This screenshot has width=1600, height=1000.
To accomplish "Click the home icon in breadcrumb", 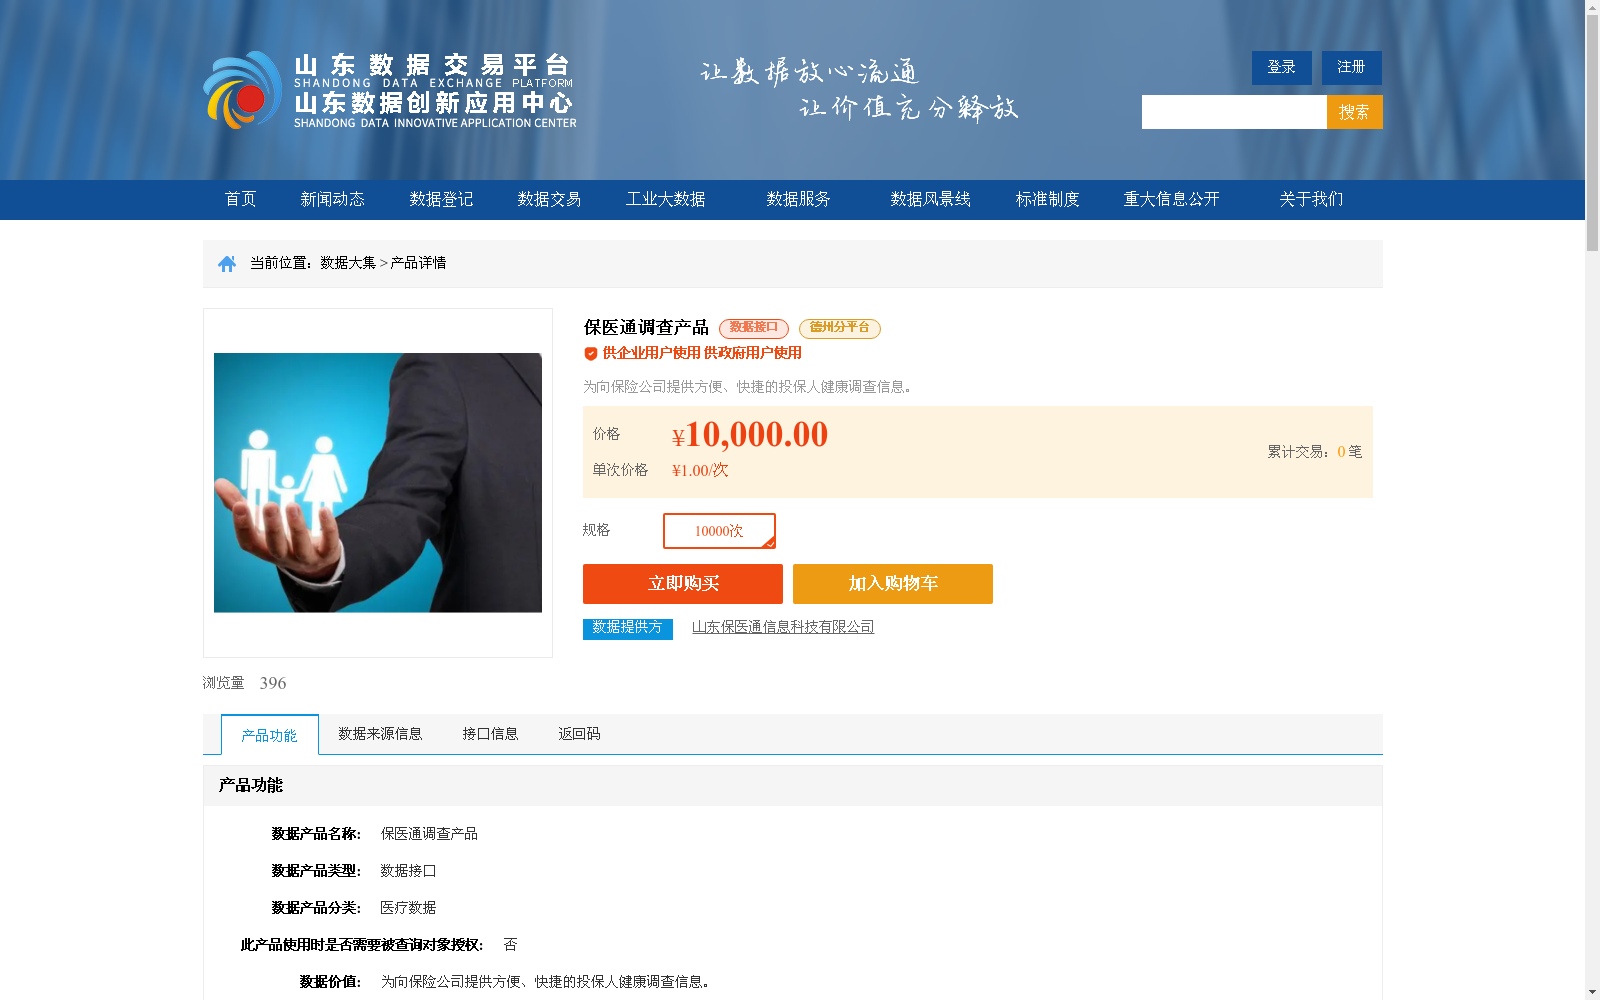I will click(227, 263).
